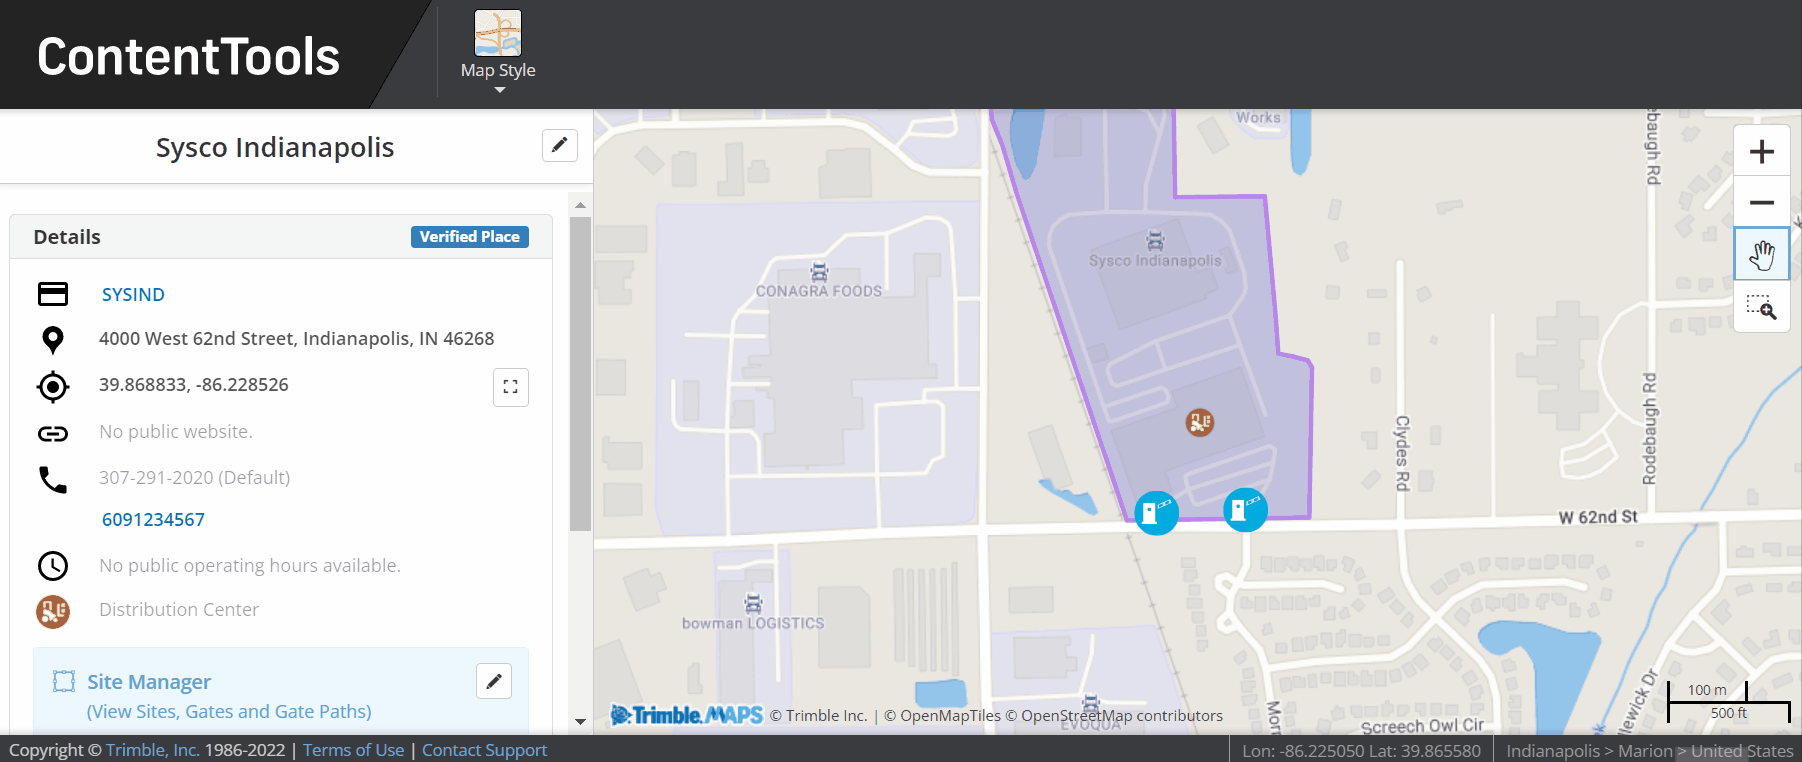This screenshot has width=1802, height=762.
Task: Edit the Sysco Indianapolis place name
Action: [x=560, y=145]
